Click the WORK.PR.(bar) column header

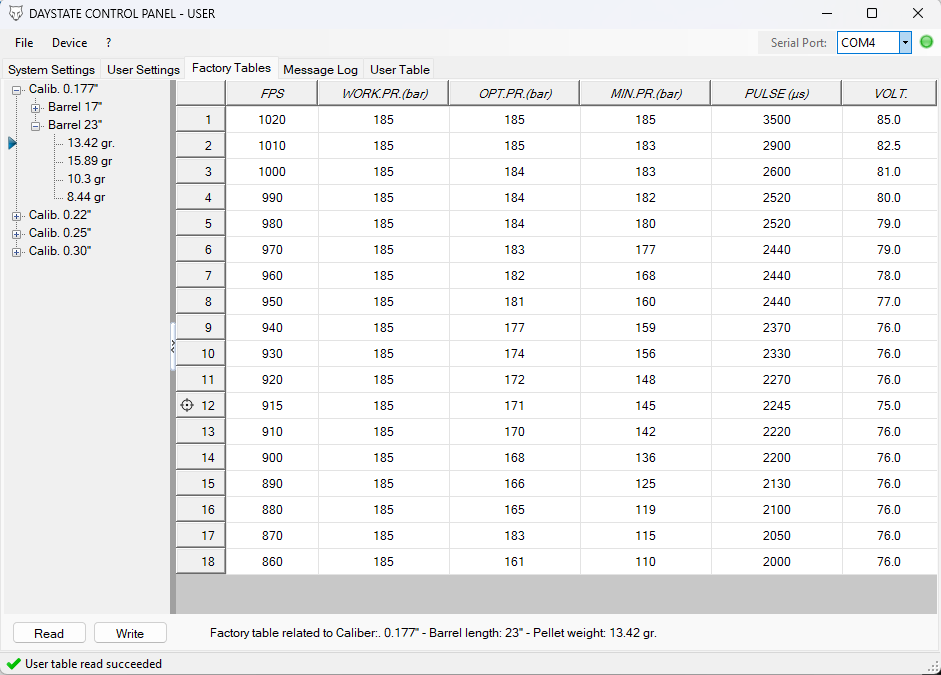coord(383,93)
